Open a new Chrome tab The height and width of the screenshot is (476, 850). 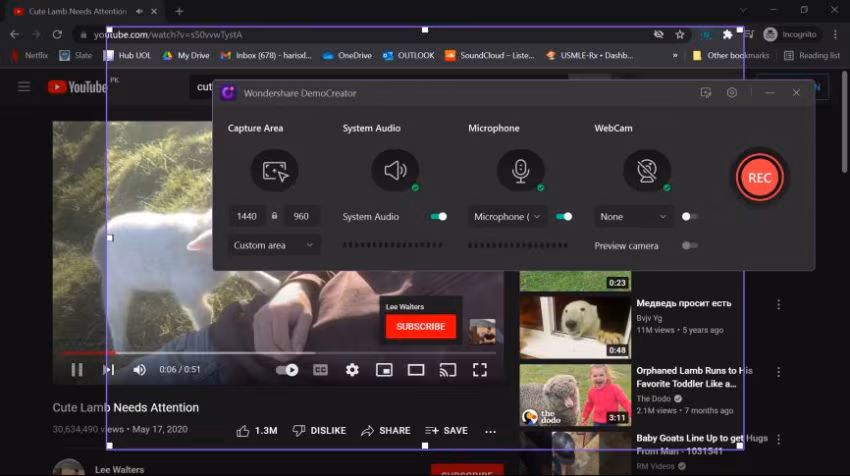point(179,11)
